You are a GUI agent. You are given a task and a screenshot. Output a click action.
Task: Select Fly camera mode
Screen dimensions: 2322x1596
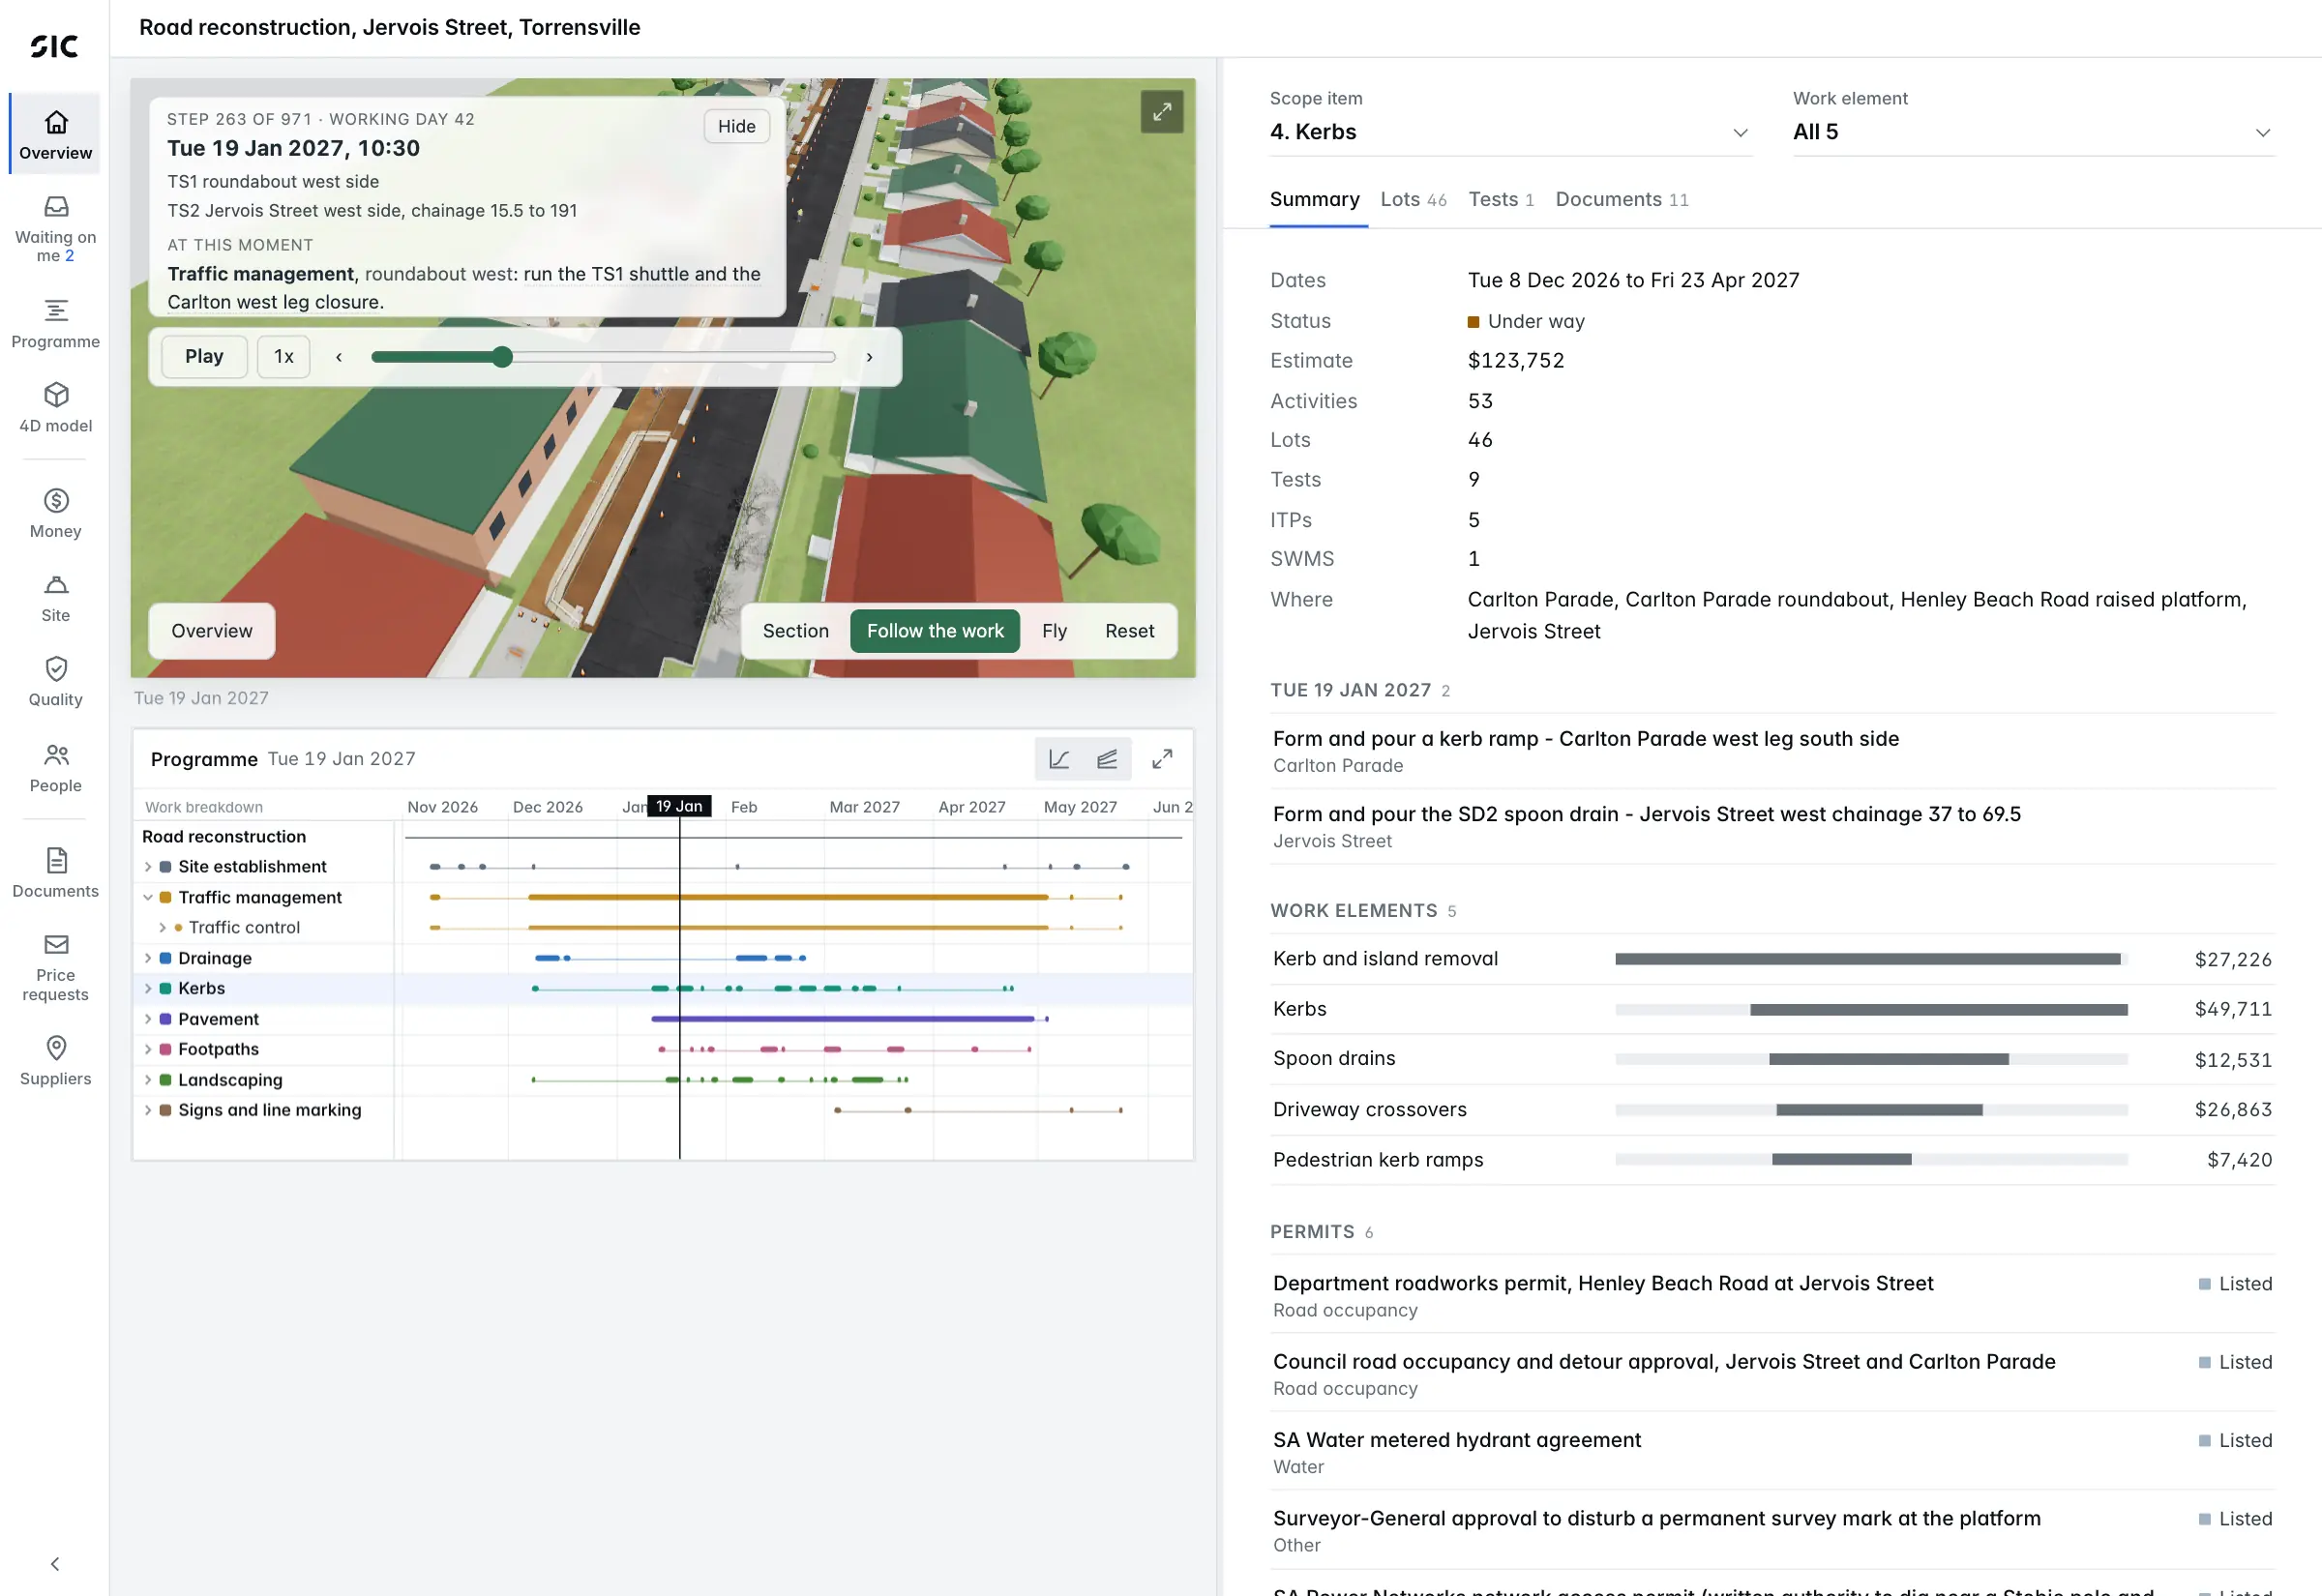[x=1054, y=631]
